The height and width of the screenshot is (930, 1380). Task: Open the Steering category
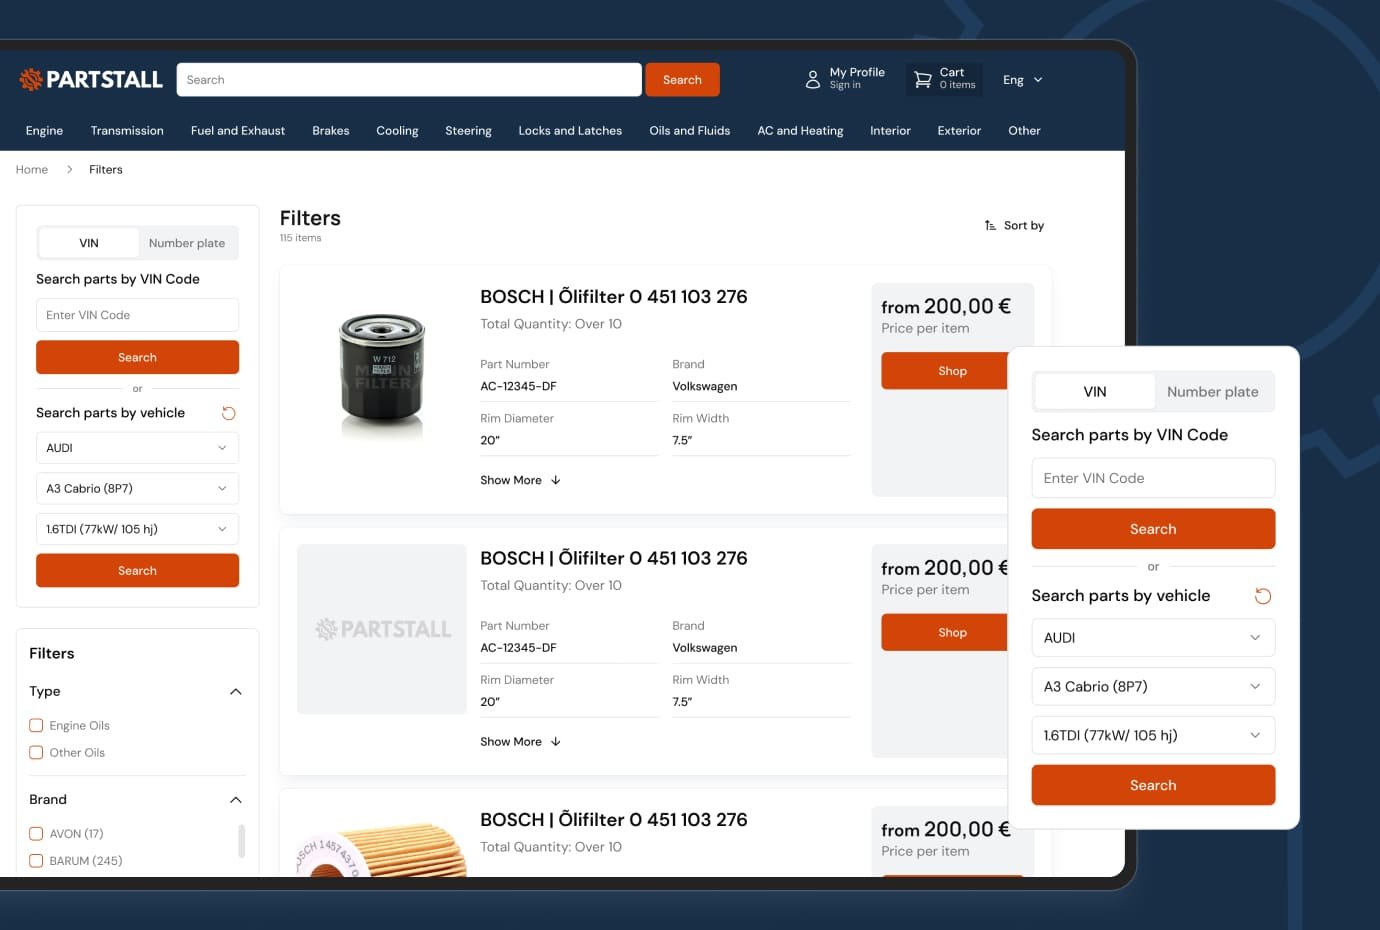(468, 131)
